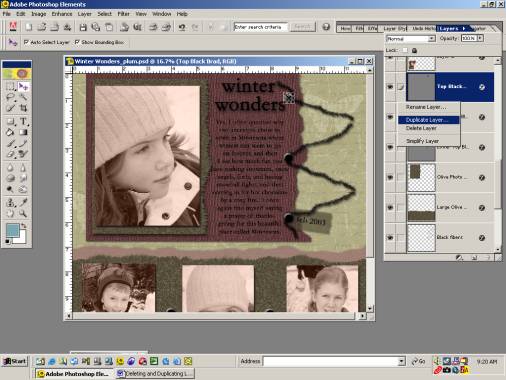Reset default colors small black-white icon
Viewport: 506px width, 380px height.
pyautogui.click(x=8, y=241)
